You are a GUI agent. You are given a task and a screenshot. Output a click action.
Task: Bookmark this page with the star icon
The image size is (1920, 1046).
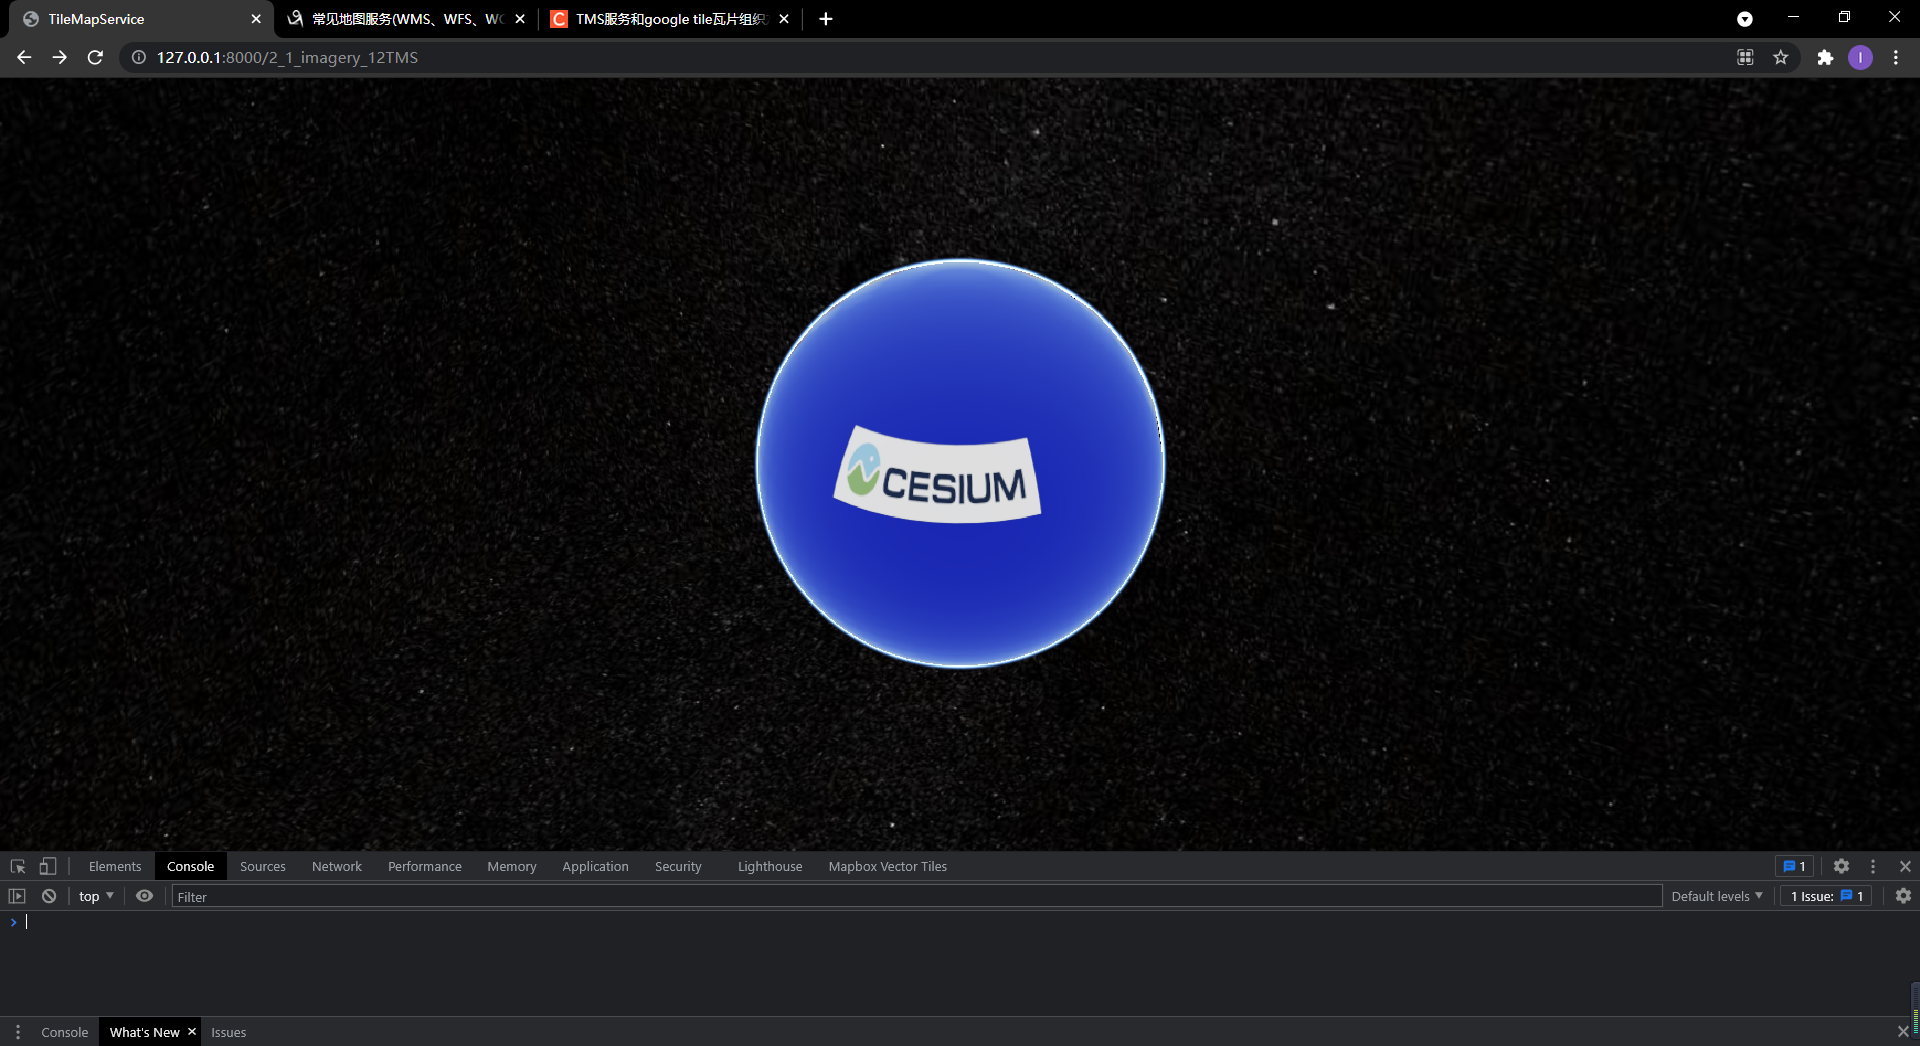pos(1781,58)
